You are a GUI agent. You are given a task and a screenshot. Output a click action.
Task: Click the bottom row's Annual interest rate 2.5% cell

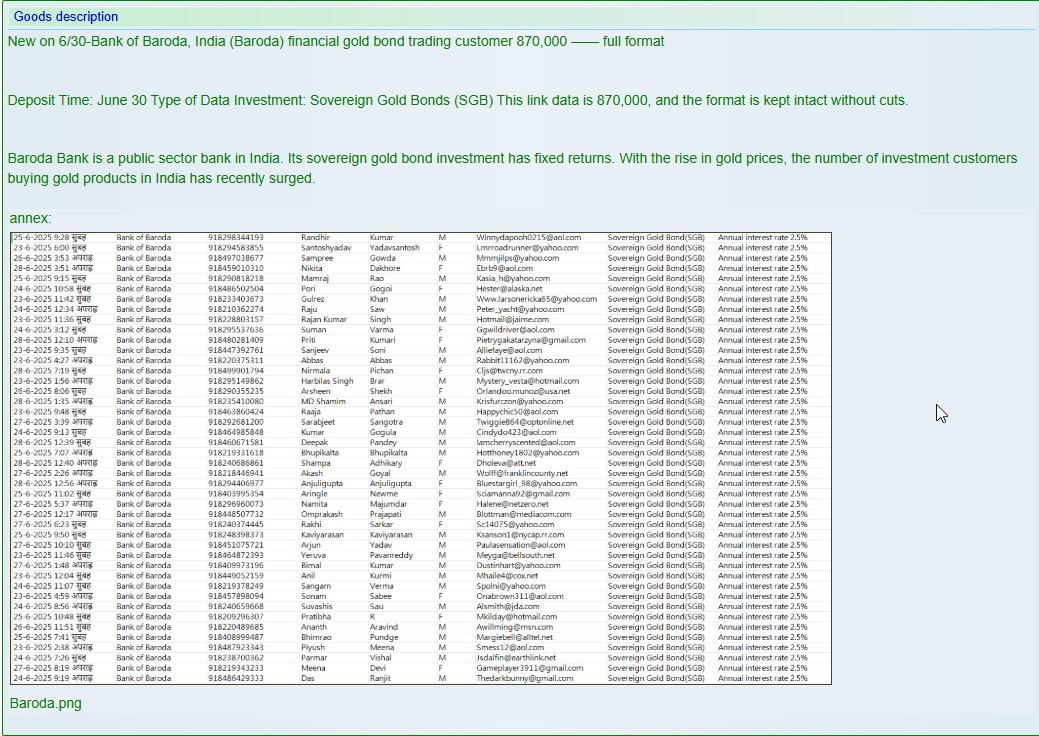[762, 678]
